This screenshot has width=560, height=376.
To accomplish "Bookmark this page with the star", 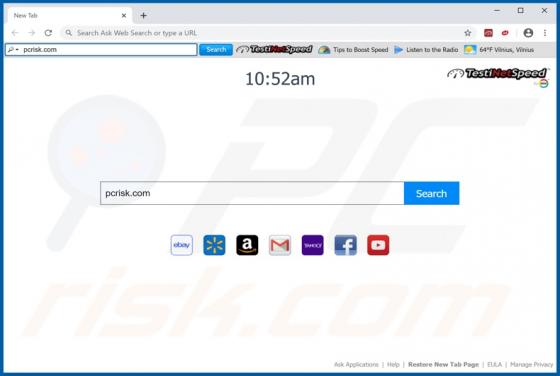I will coord(468,33).
